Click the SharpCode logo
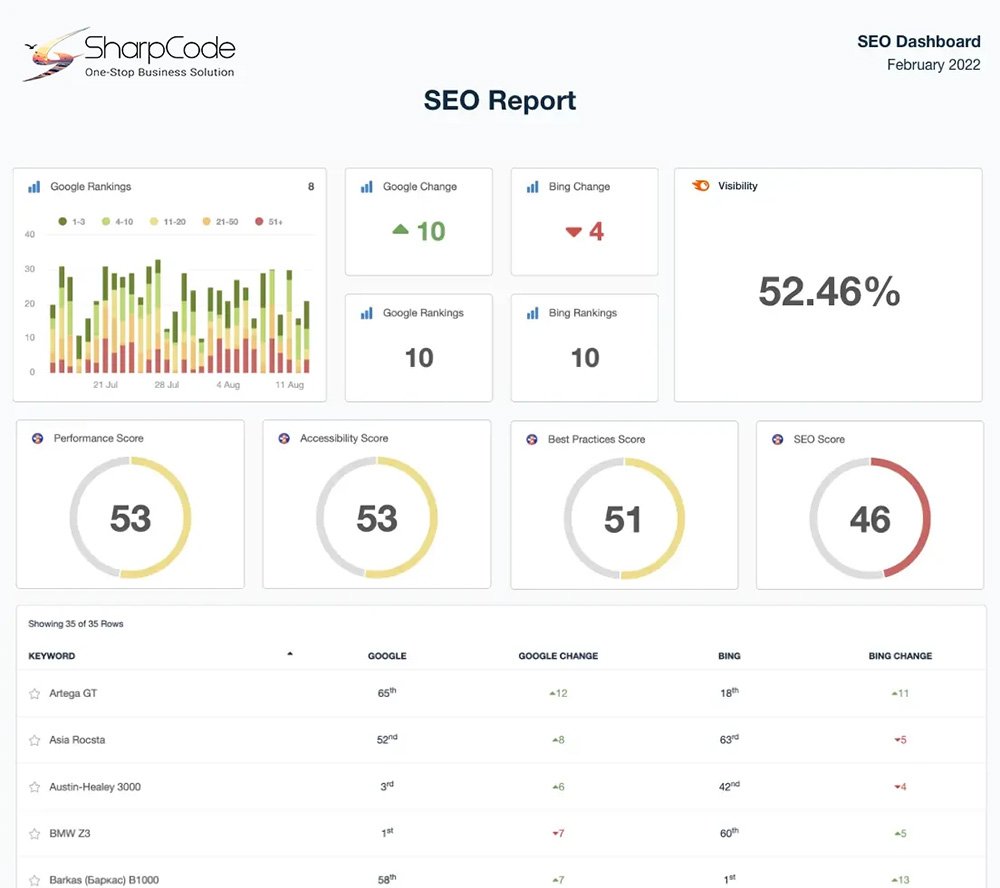The image size is (1000, 888). (129, 54)
